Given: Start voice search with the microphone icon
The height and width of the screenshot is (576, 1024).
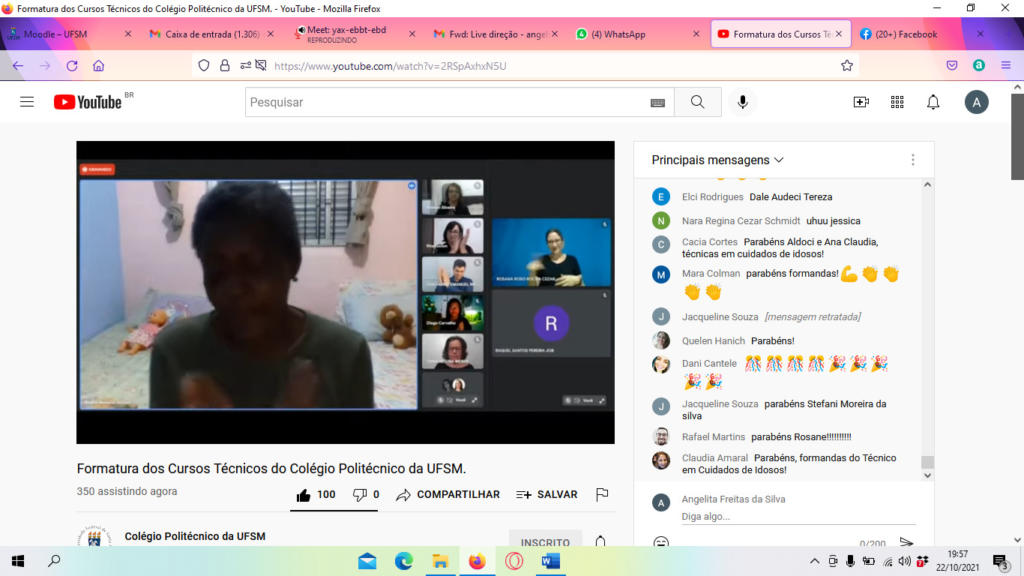Looking at the screenshot, I should pyautogui.click(x=742, y=102).
